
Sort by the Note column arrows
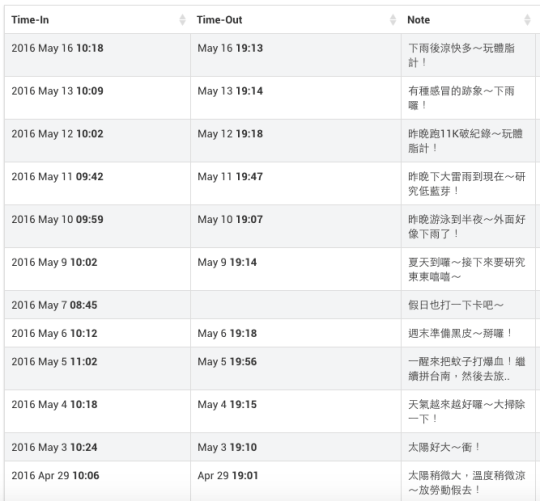(x=527, y=20)
